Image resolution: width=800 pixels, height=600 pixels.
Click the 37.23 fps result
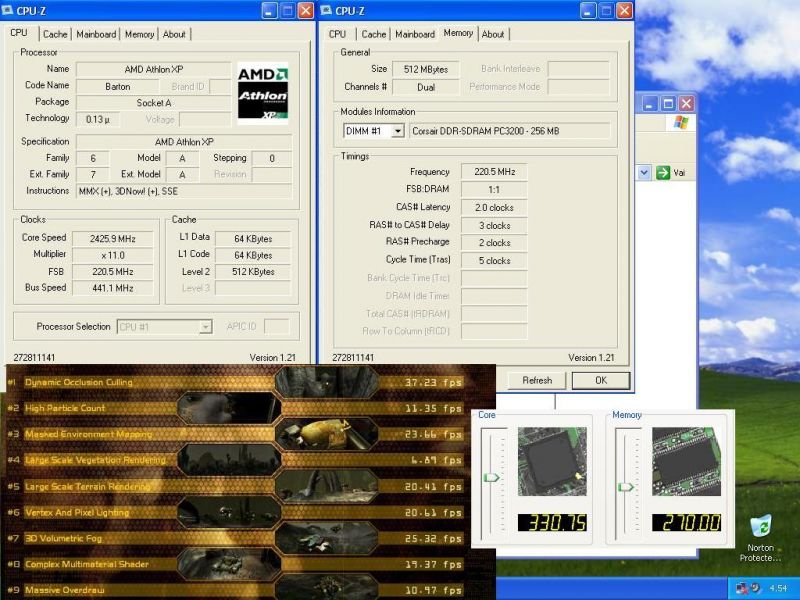(x=433, y=382)
